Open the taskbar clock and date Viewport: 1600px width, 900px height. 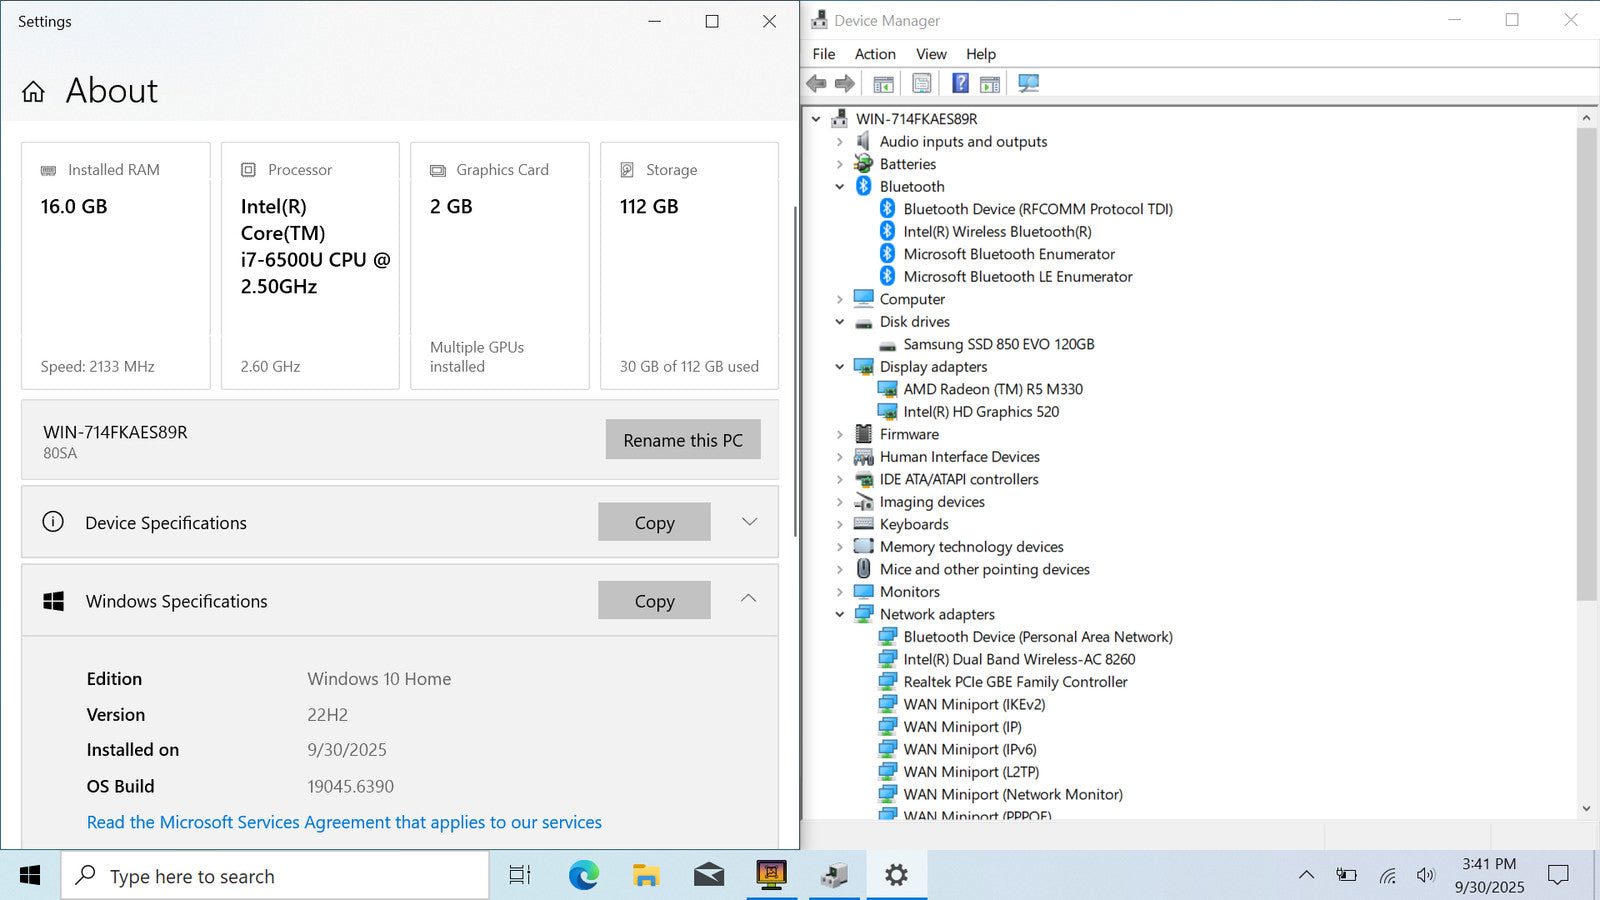point(1489,876)
